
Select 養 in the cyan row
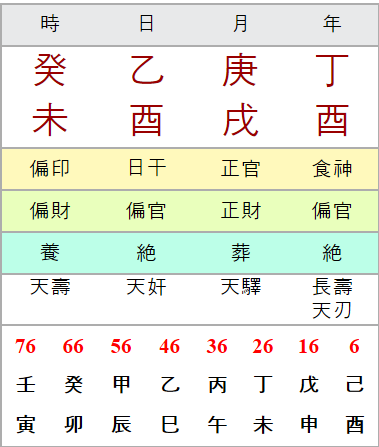pos(50,252)
